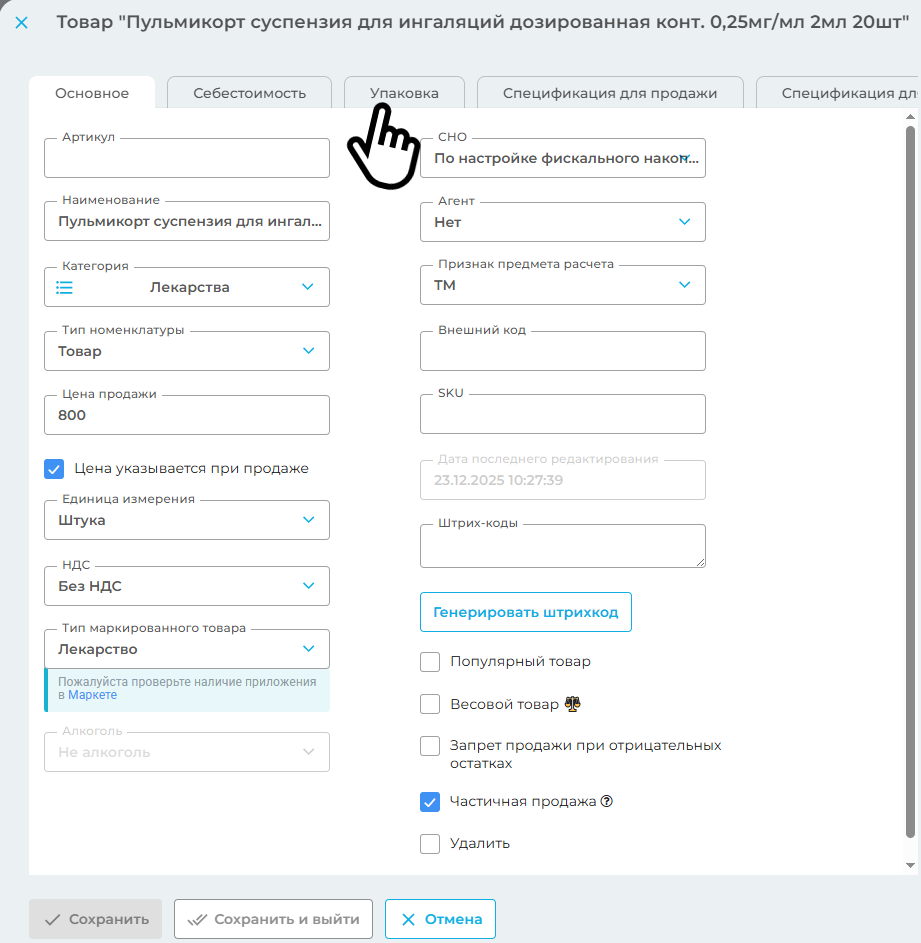Close the product dialog with X icon
Screen dimensions: 921x943
tap(22, 22)
